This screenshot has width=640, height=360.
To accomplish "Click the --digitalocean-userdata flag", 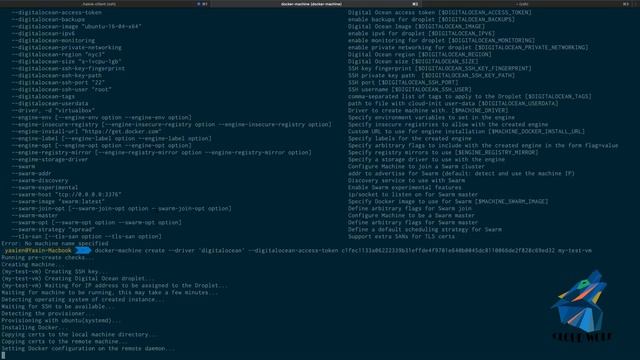I will 50,103.
